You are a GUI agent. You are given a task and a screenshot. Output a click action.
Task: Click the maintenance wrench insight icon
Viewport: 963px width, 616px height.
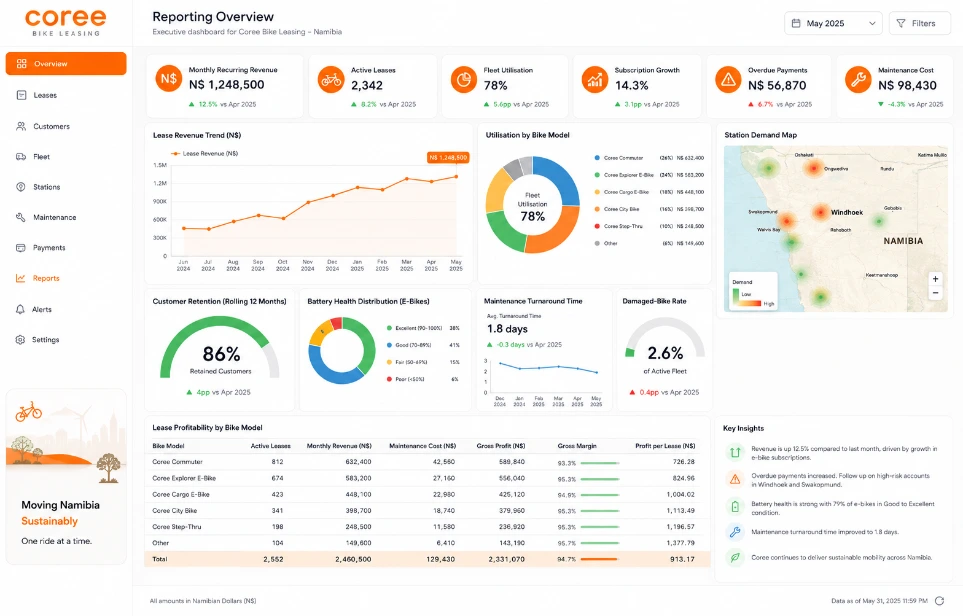tap(735, 532)
